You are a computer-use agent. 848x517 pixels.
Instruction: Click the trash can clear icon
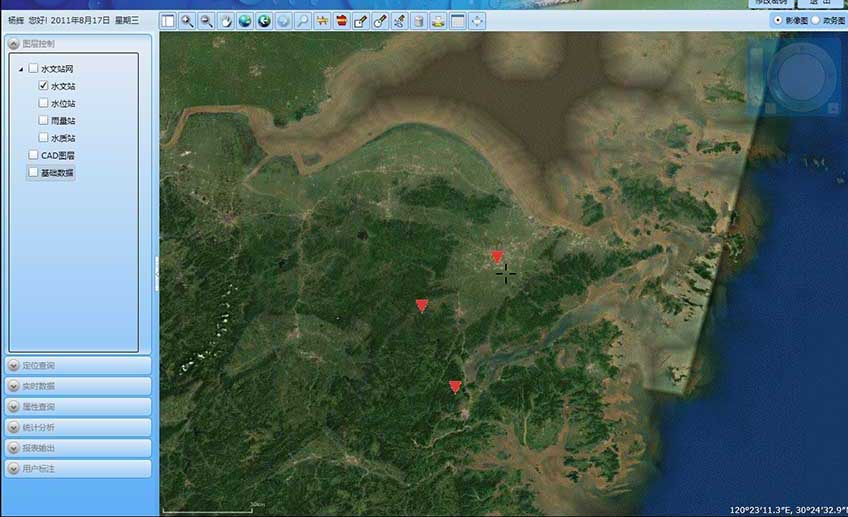[x=419, y=21]
